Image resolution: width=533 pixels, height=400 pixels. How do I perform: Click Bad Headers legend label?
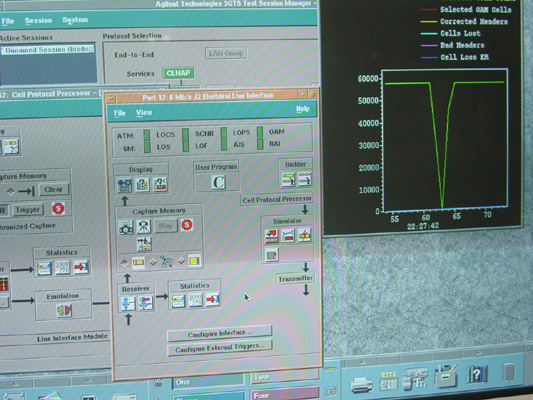(462, 45)
